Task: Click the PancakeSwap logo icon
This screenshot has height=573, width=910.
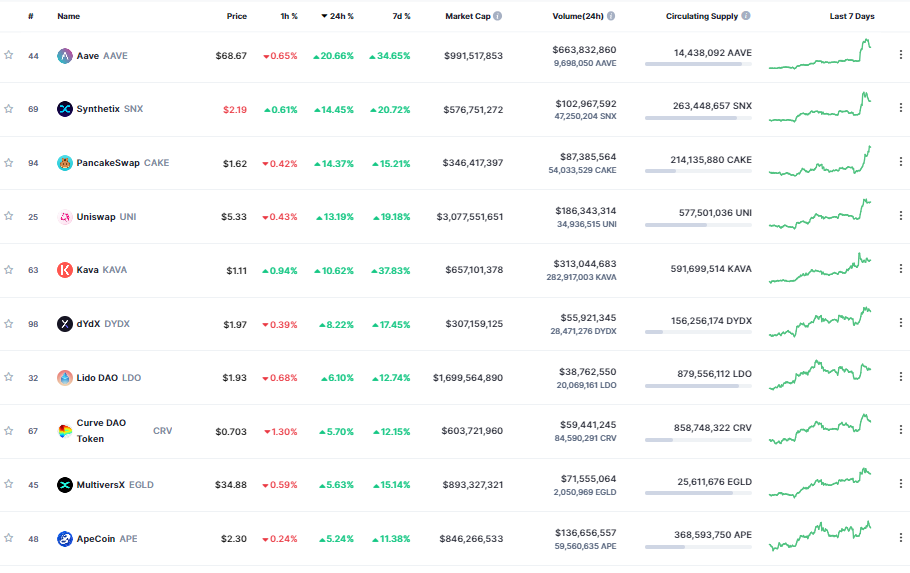Action: click(x=65, y=163)
